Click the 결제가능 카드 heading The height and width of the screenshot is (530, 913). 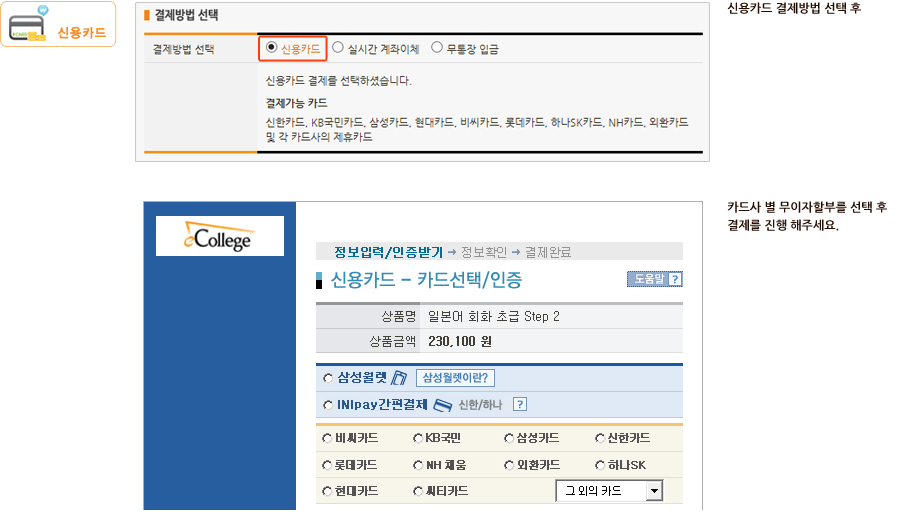coord(296,103)
